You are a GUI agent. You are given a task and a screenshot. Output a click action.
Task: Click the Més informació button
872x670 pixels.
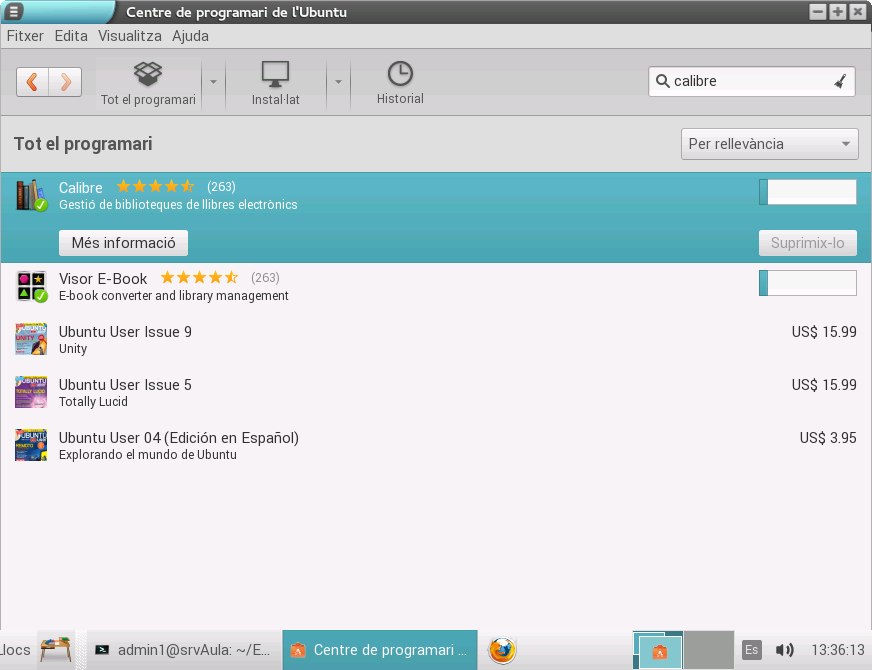[123, 243]
